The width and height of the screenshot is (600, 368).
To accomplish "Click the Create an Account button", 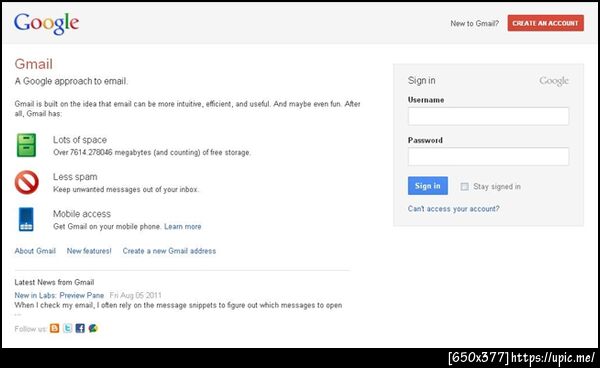I will (546, 23).
